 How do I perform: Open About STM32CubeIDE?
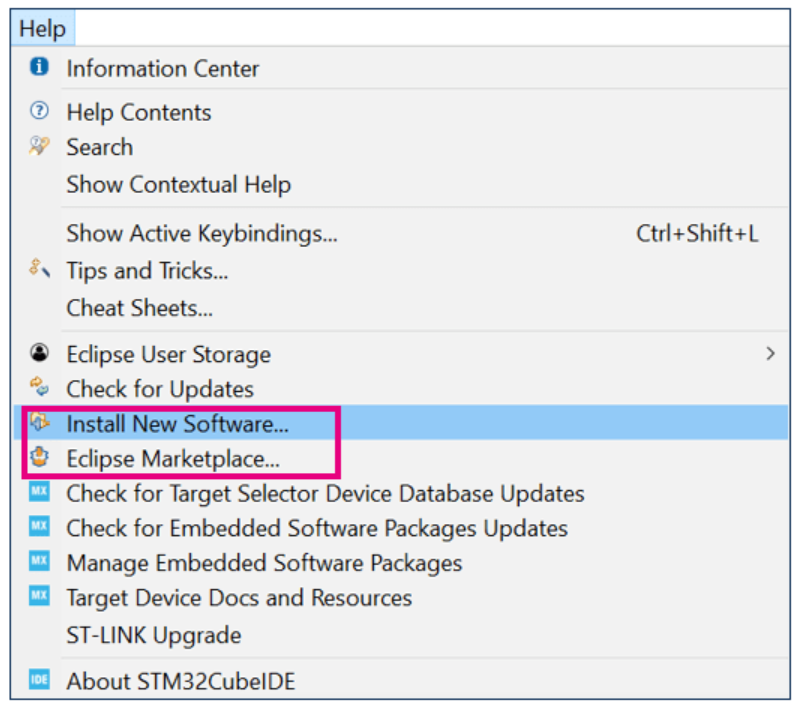pyautogui.click(x=181, y=681)
